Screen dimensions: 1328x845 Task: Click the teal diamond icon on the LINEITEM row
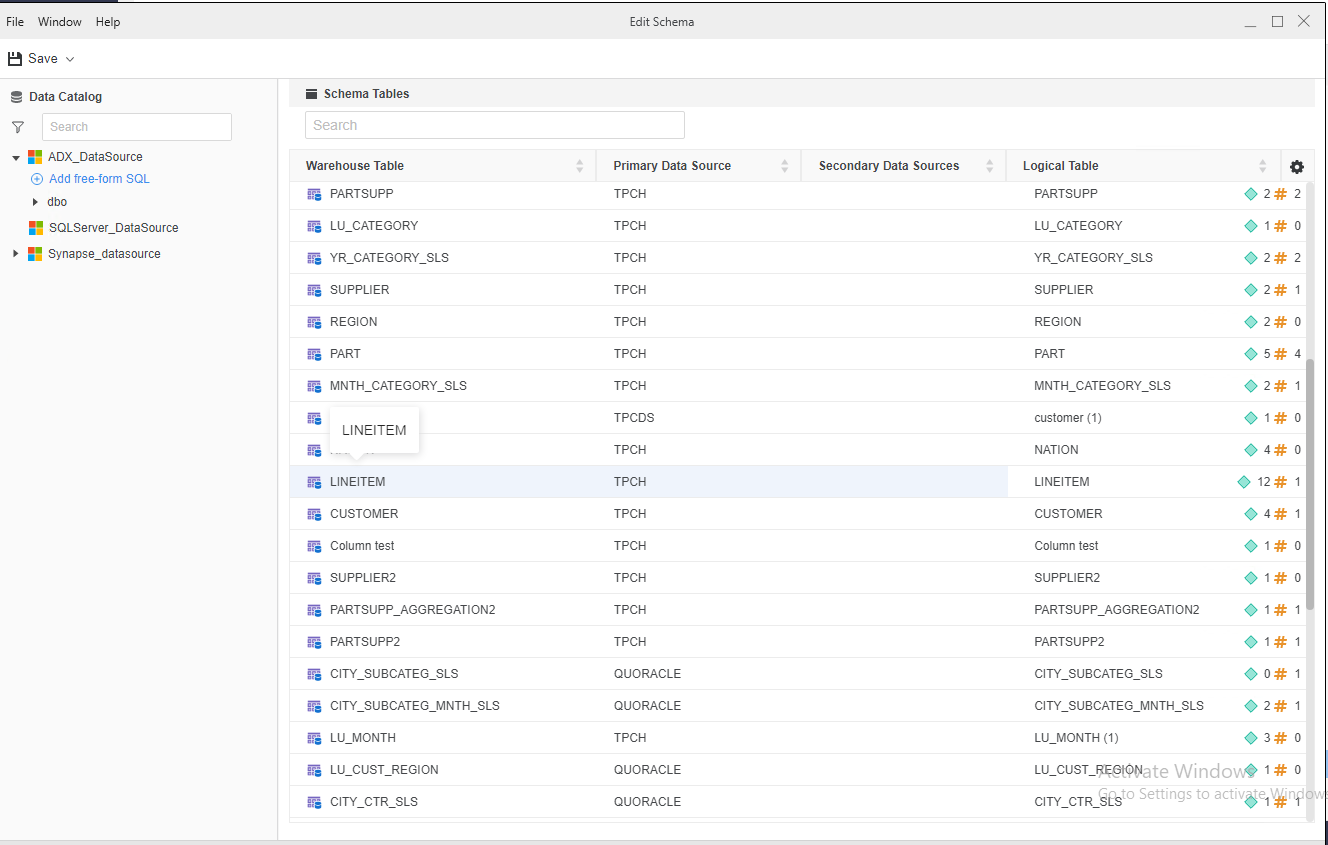point(1246,481)
